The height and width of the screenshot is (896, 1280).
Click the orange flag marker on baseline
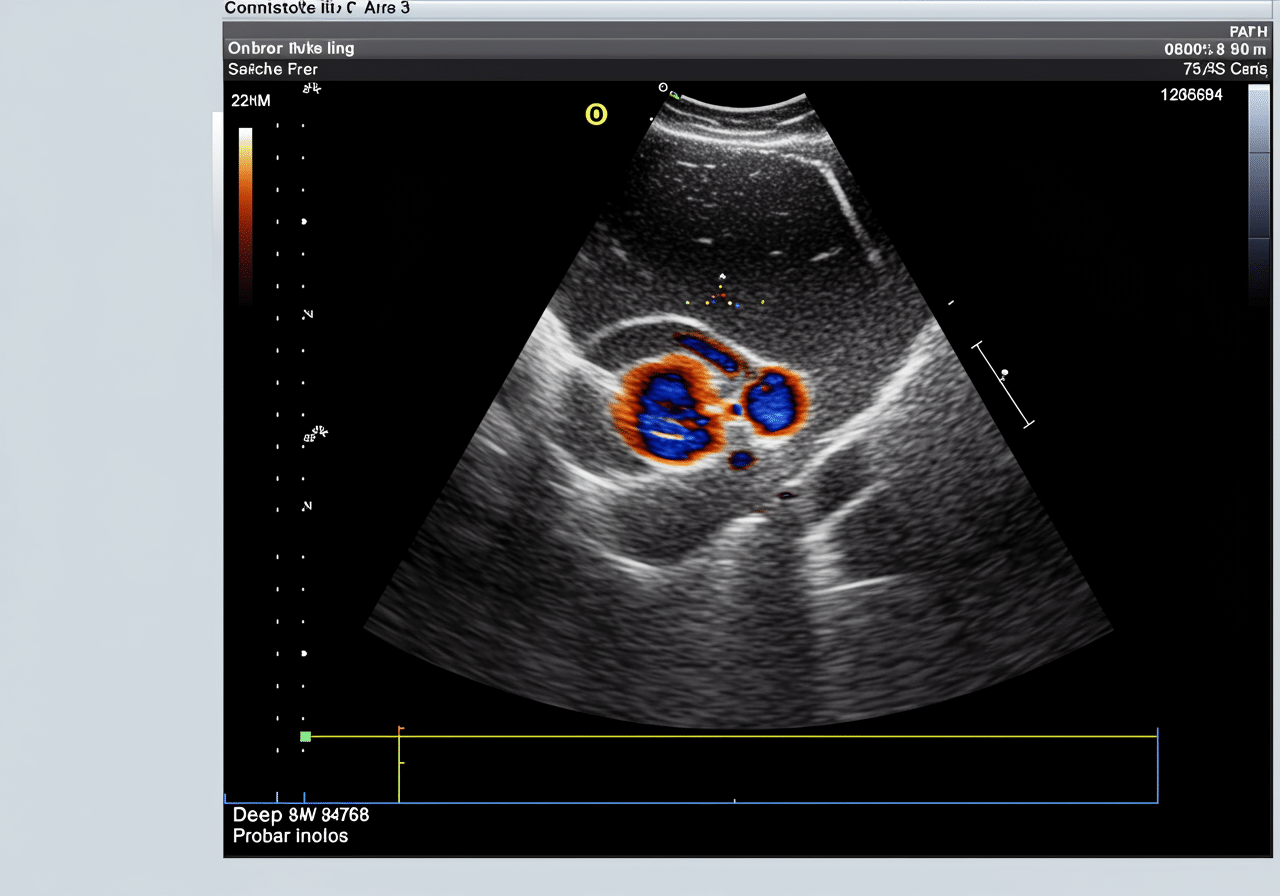pos(400,729)
